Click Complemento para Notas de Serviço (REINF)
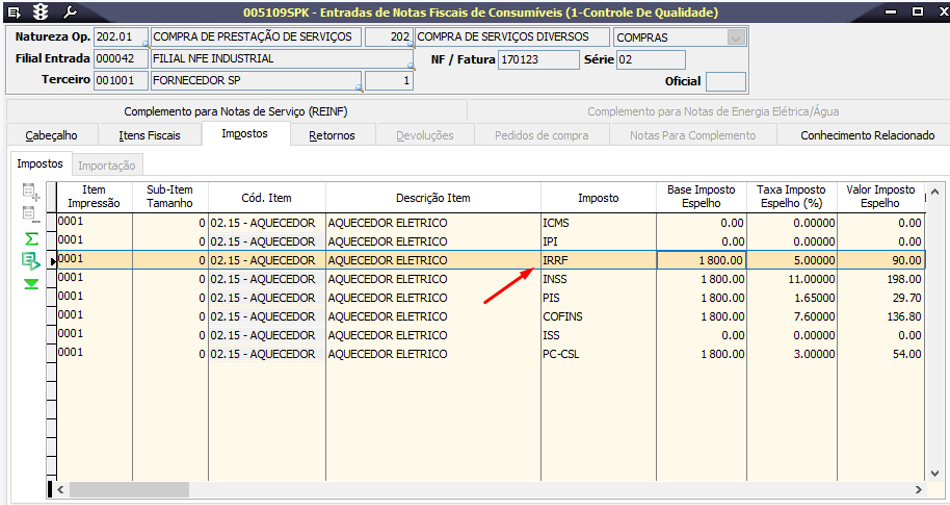The image size is (950, 505). tap(235, 111)
